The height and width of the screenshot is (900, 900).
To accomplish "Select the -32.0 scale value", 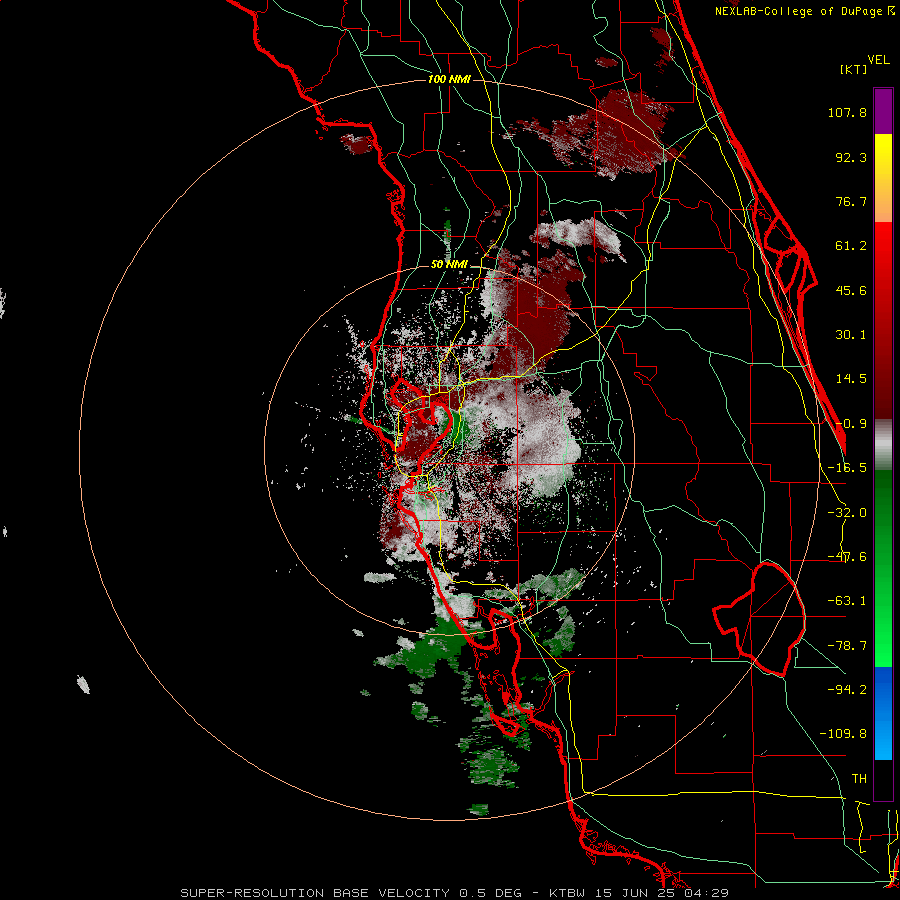I will [847, 513].
